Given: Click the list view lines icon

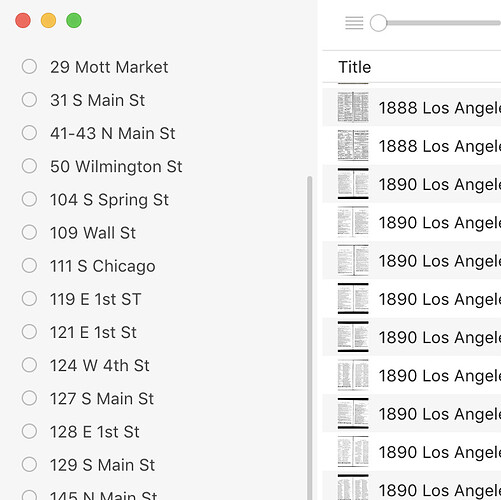Looking at the screenshot, I should 354,23.
